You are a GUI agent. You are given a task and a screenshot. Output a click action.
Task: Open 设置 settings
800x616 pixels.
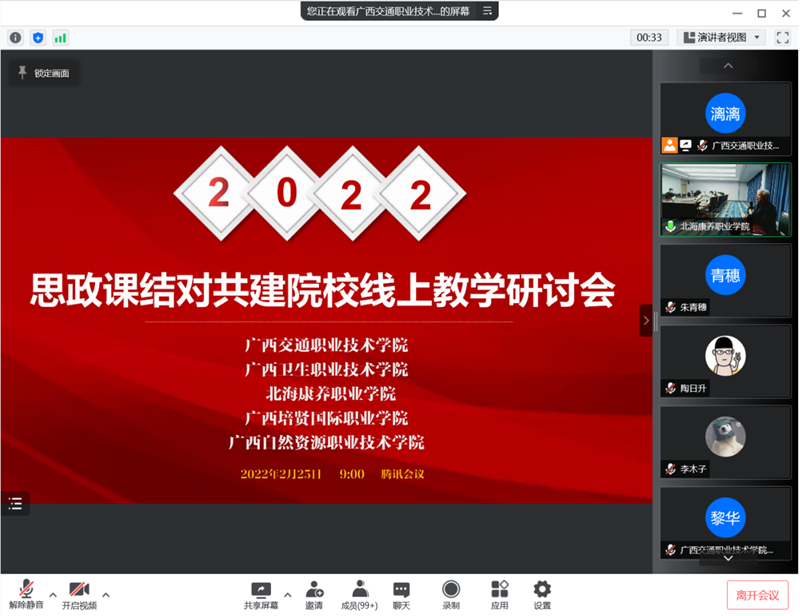coord(542,595)
